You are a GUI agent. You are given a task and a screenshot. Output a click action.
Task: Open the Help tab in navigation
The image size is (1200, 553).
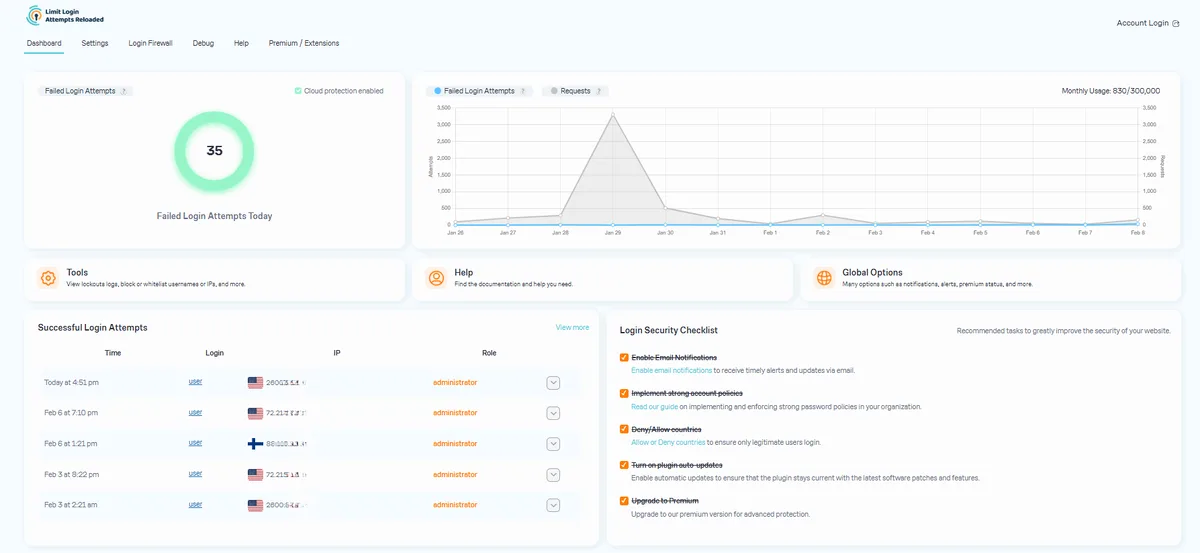click(x=241, y=43)
